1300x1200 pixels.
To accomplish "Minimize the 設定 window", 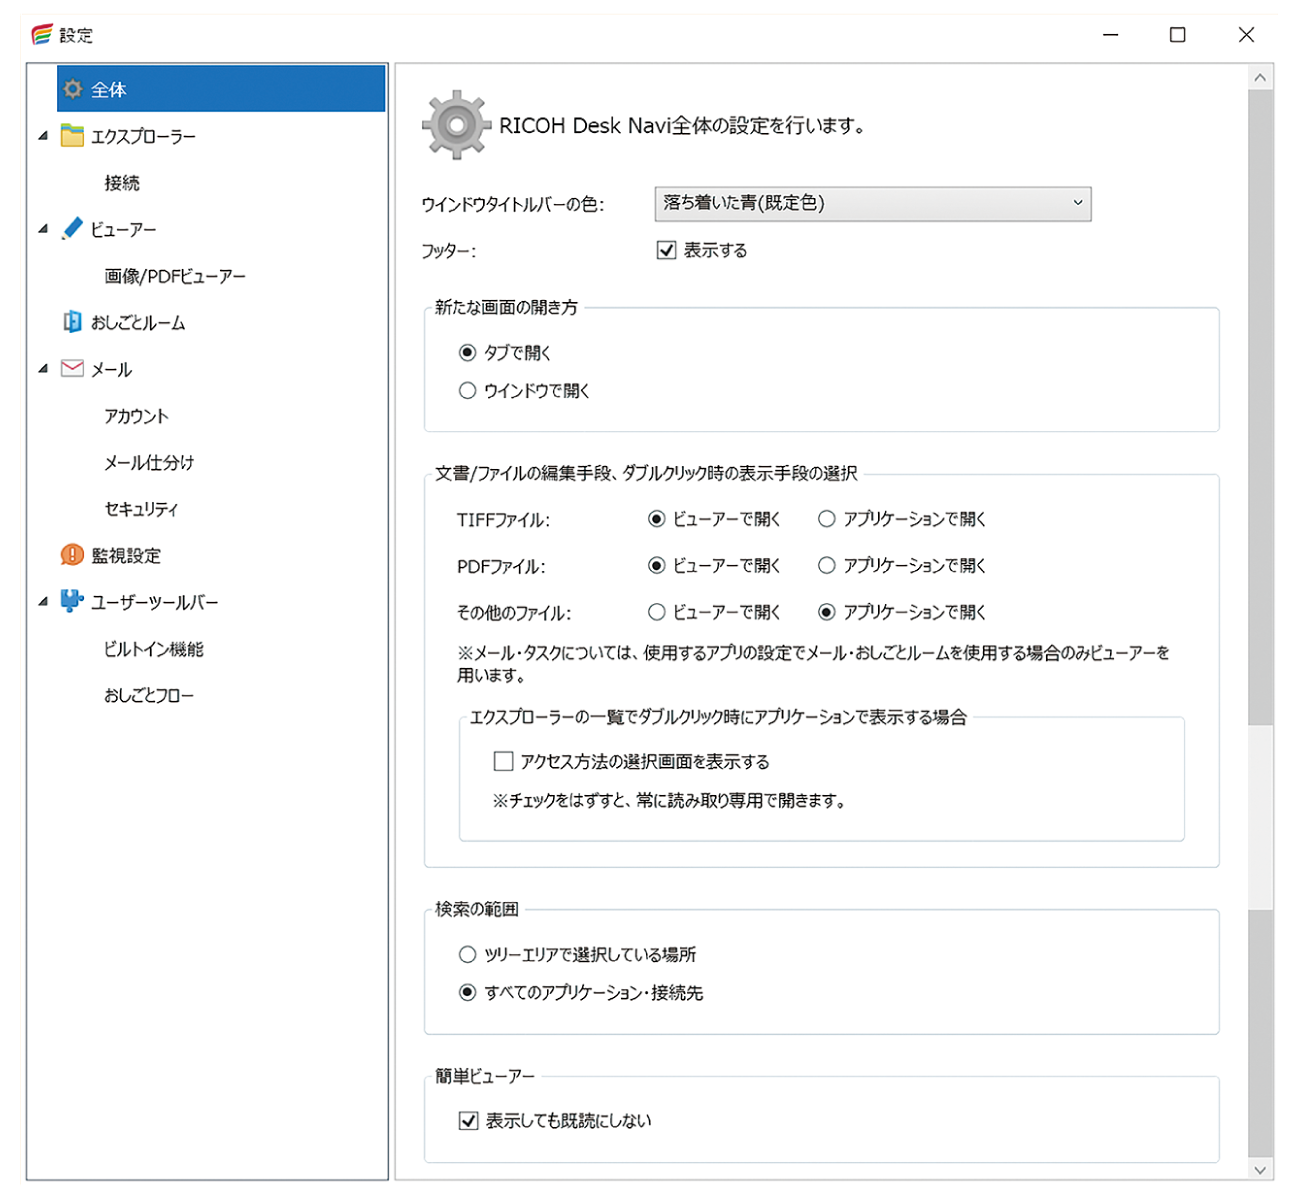I will 1111,35.
